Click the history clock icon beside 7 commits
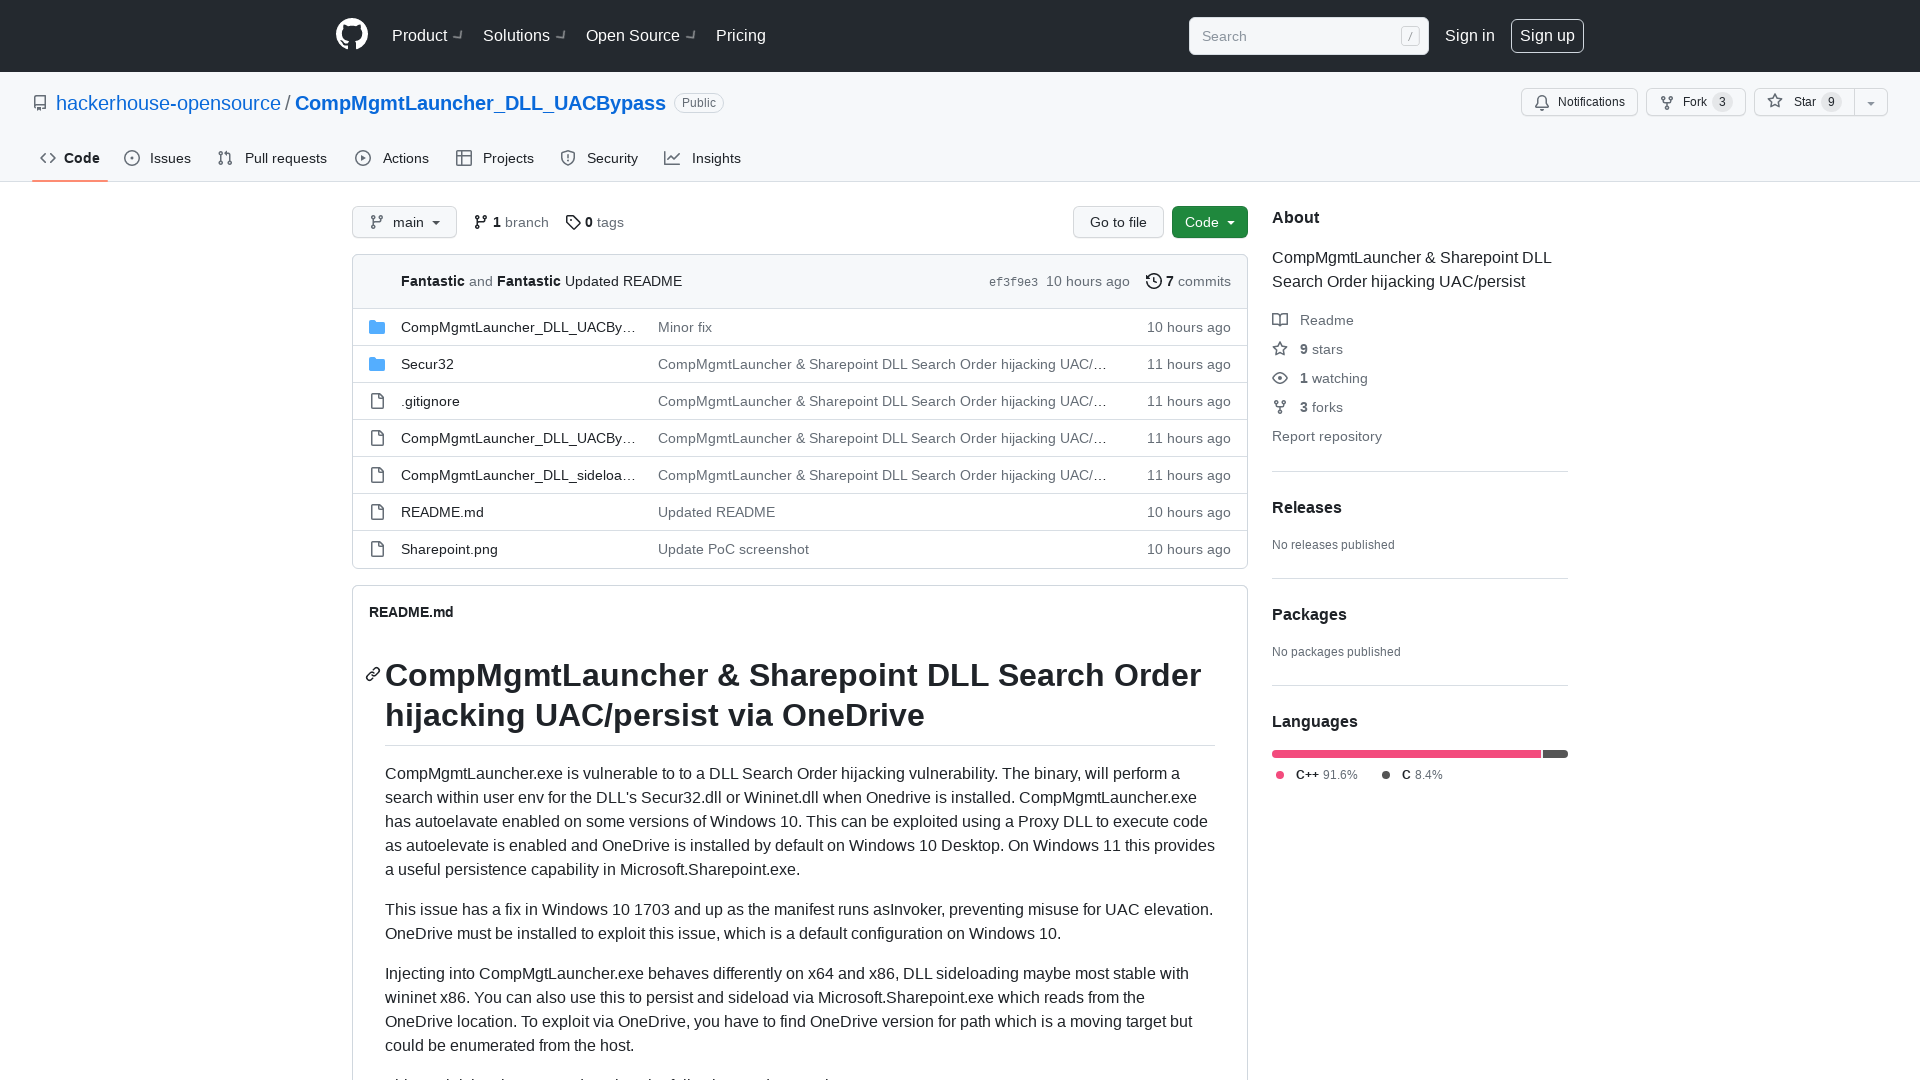The width and height of the screenshot is (1920, 1080). coord(1154,281)
